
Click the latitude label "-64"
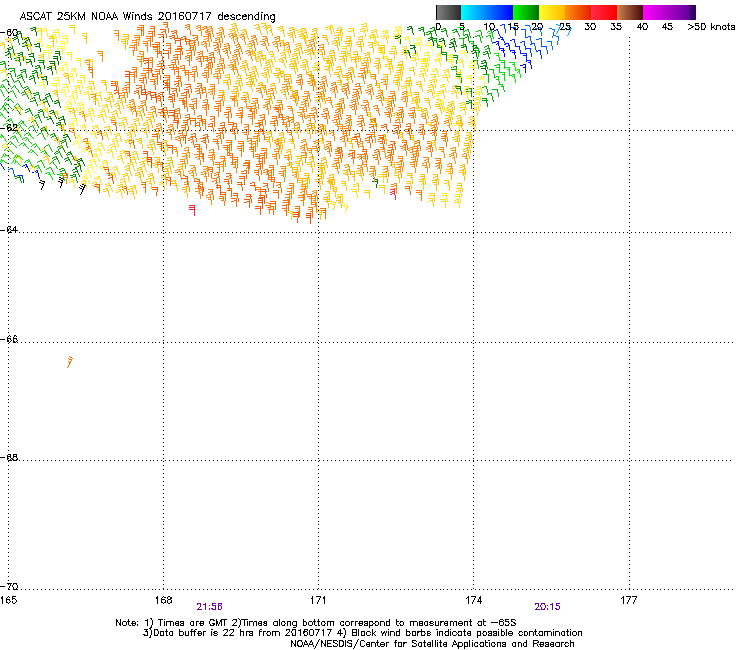[x=9, y=230]
